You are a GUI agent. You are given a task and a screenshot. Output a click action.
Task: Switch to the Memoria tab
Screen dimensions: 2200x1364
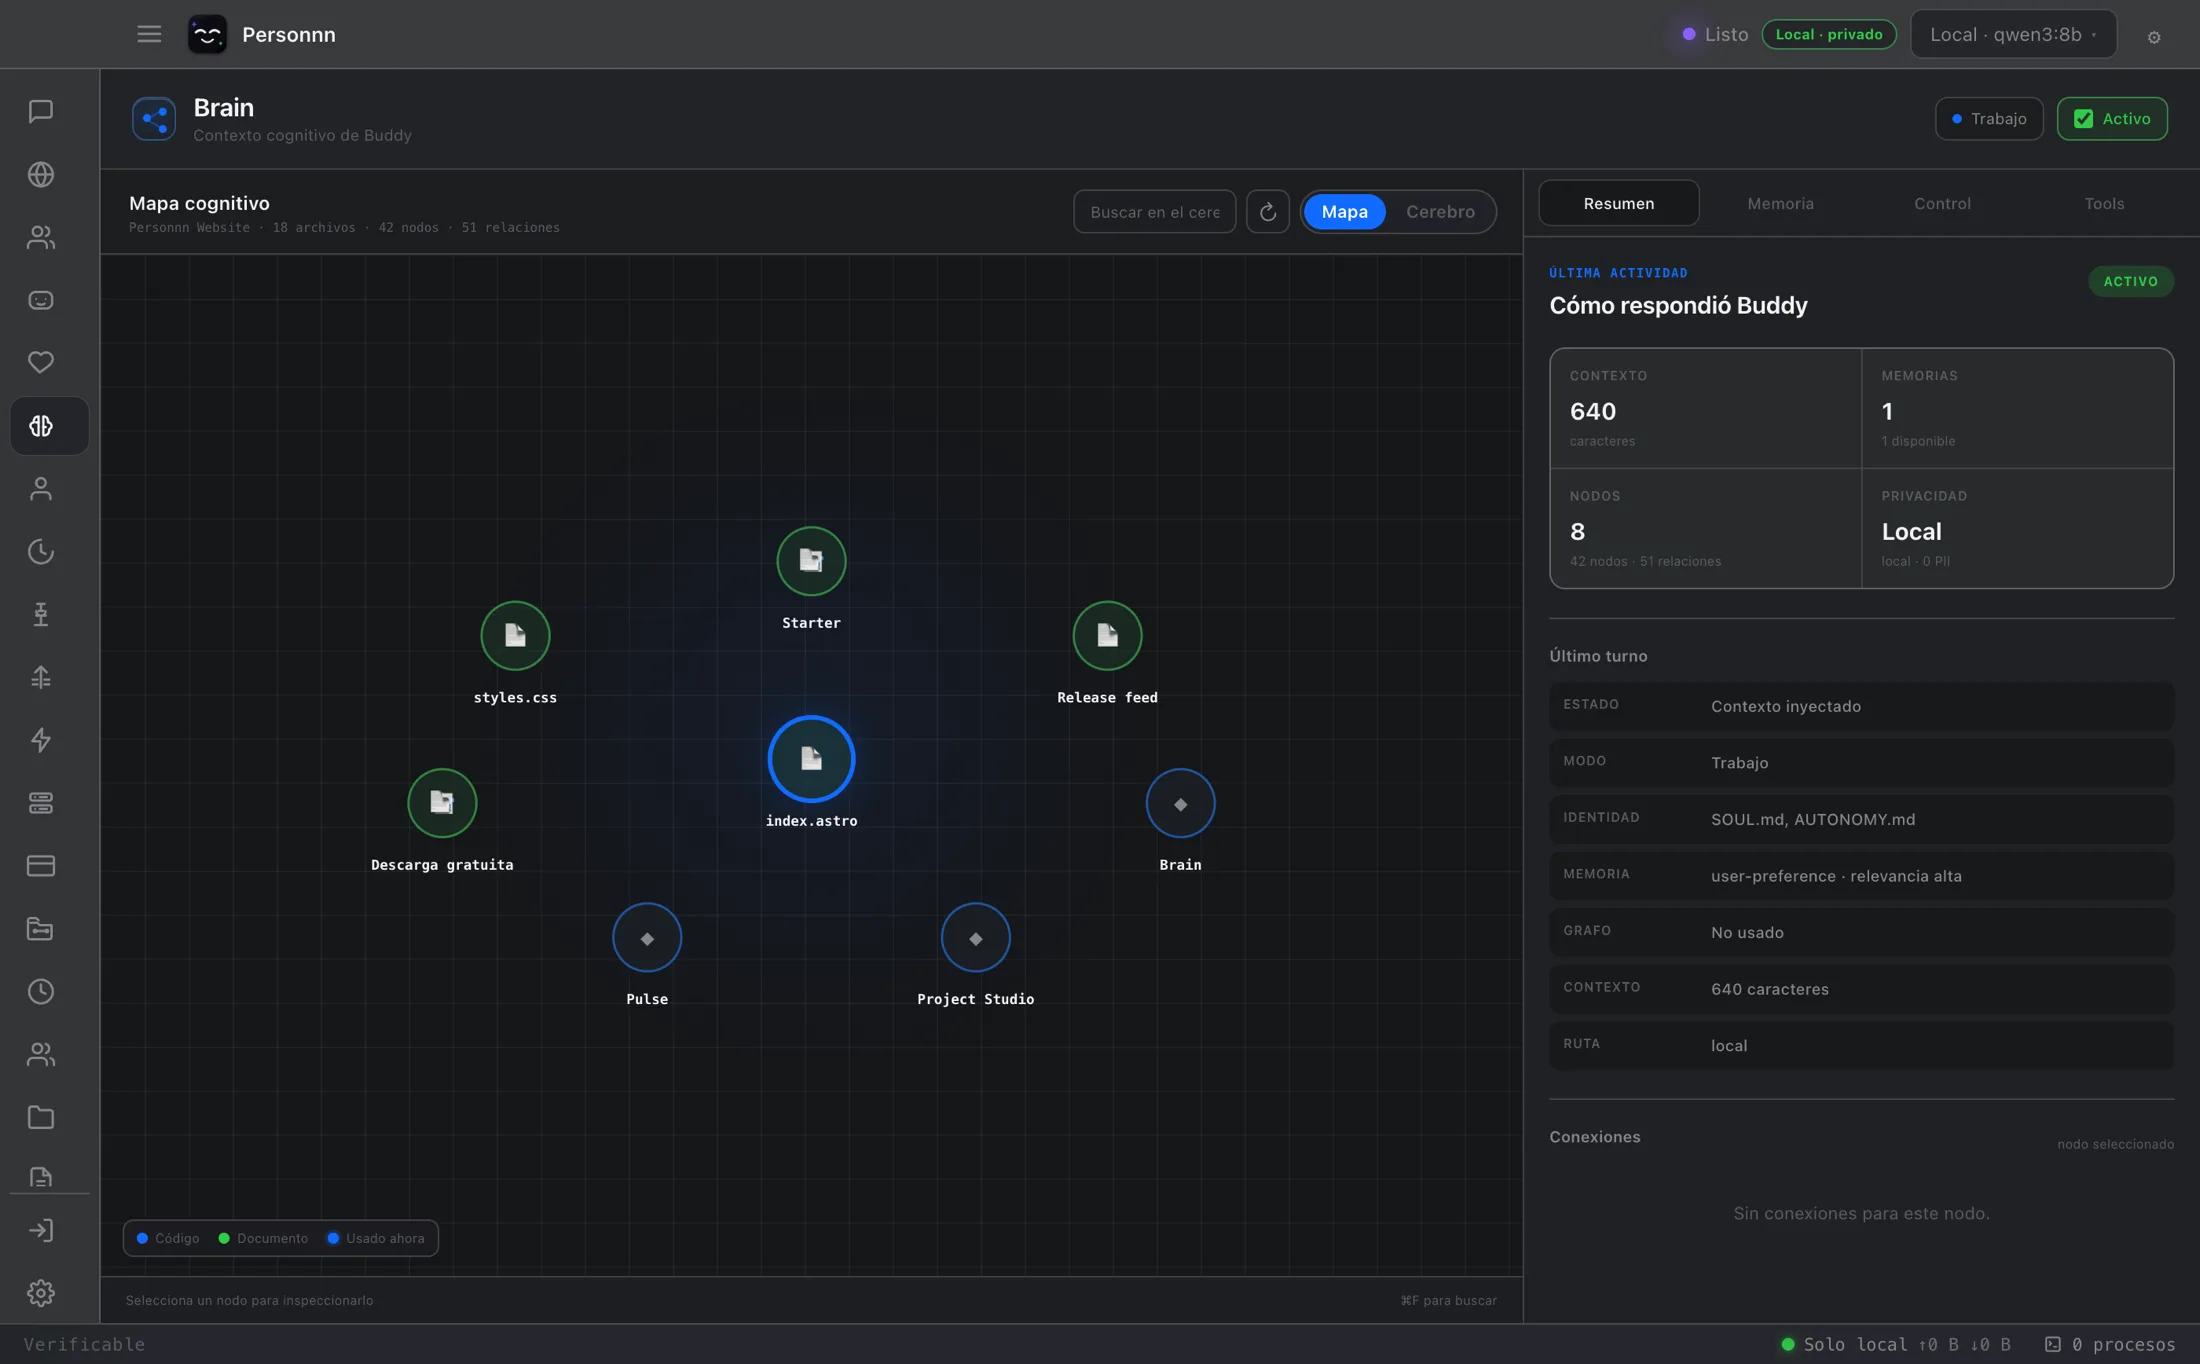click(1780, 203)
